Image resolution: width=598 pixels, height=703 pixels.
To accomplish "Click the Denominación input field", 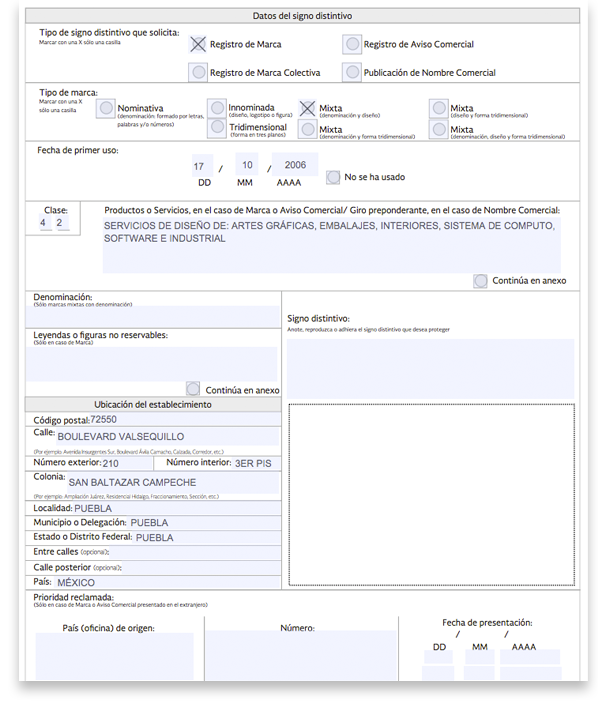I will click(153, 317).
